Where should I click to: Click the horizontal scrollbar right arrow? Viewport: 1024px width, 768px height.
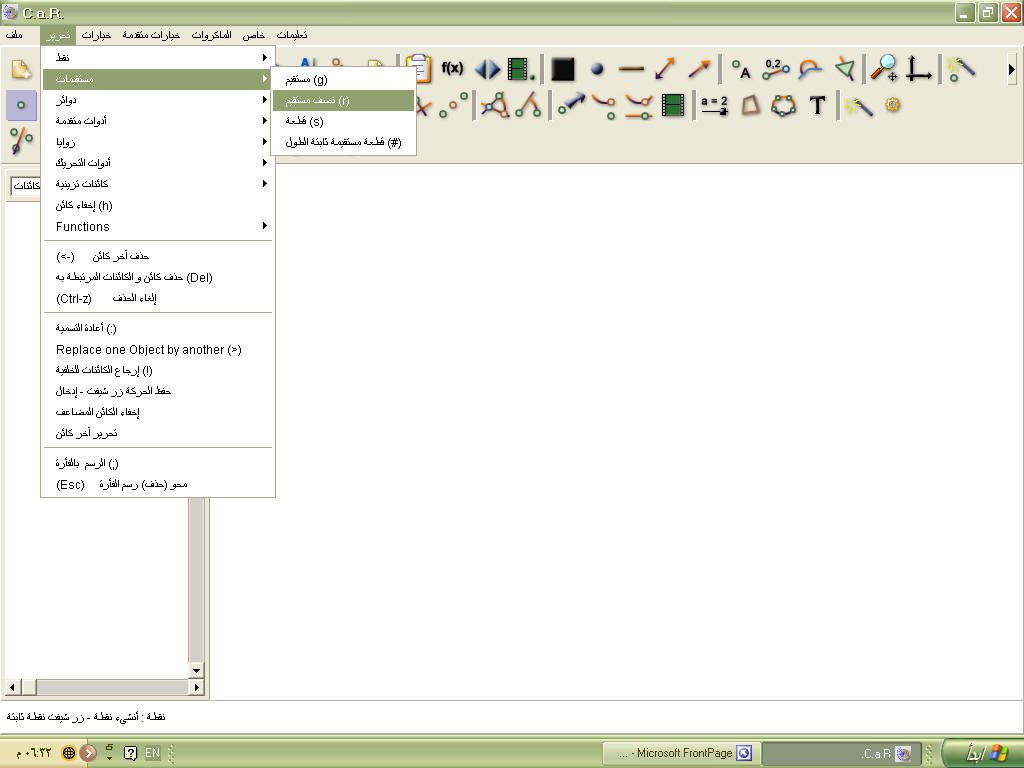coord(196,687)
